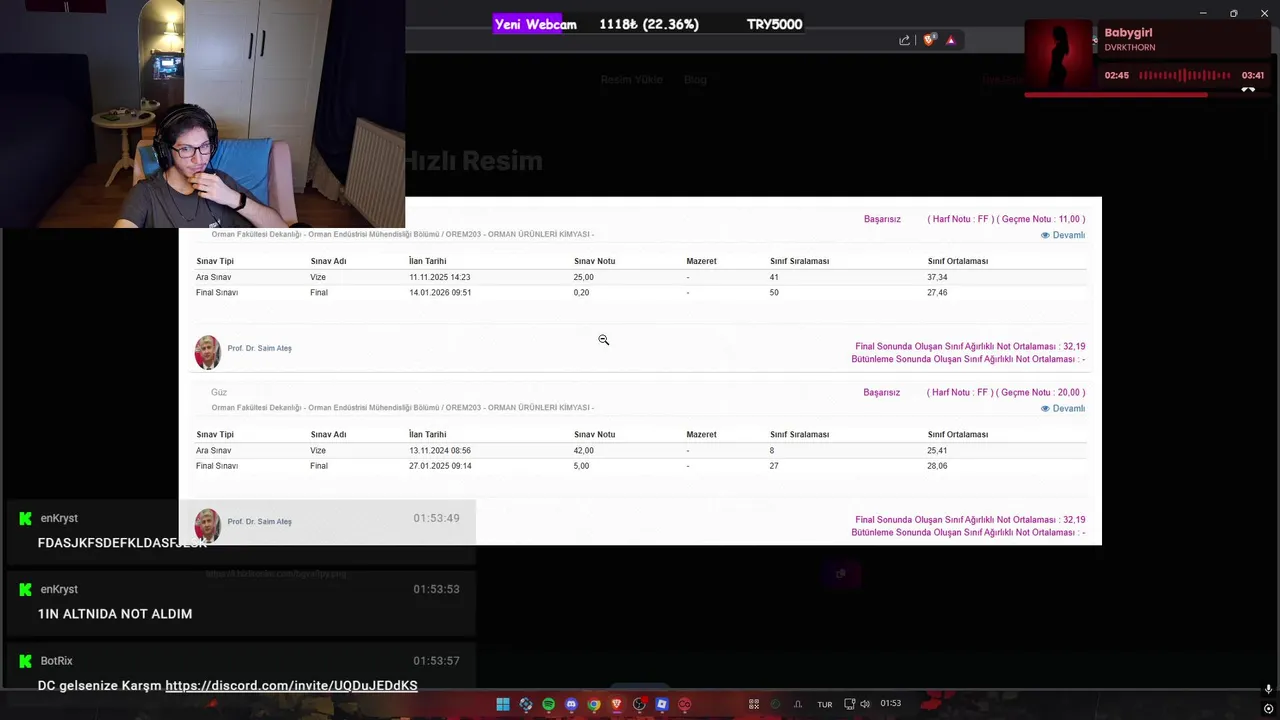Click Sınav Notu header in second table
This screenshot has height=720, width=1280.
594,434
